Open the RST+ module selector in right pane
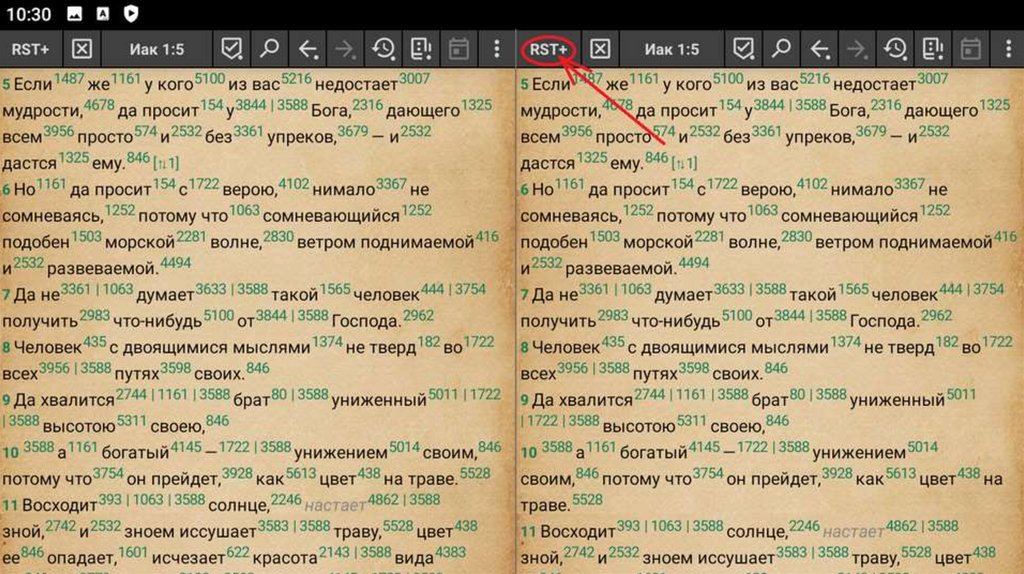The image size is (1024, 574). tap(548, 49)
